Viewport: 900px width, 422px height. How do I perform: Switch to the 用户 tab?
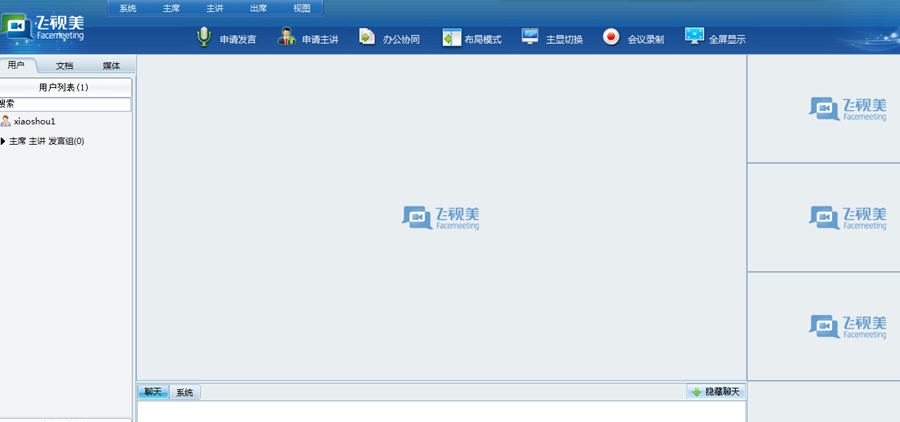[x=17, y=65]
